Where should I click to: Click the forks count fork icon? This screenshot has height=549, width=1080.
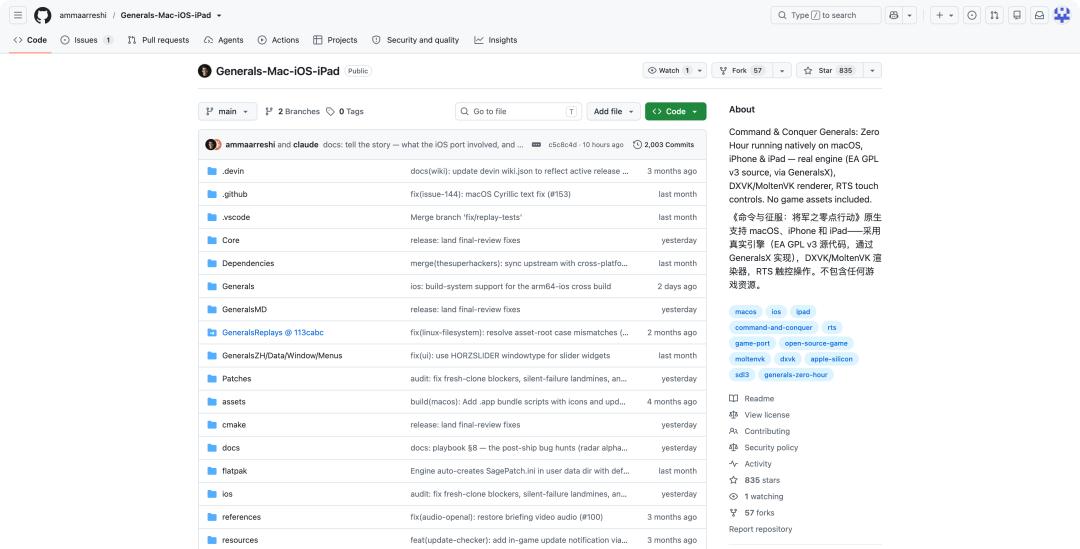(x=734, y=512)
